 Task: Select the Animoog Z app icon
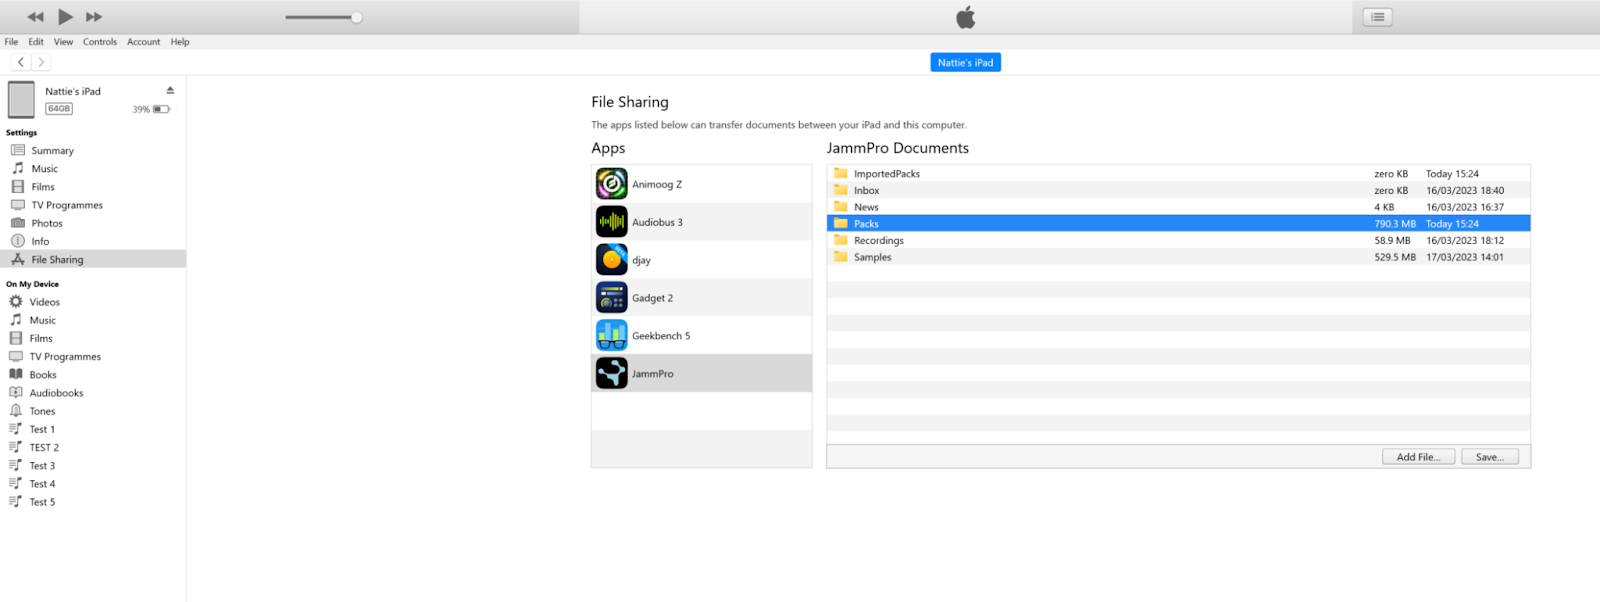(x=611, y=184)
